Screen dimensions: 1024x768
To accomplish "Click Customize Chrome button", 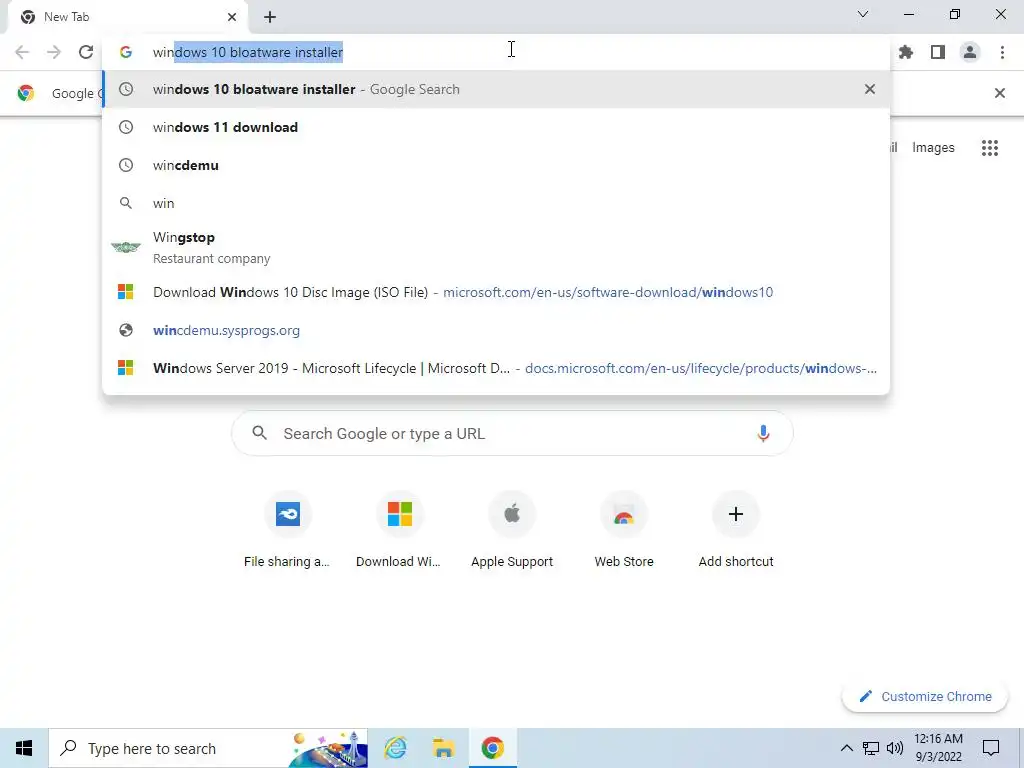I will (x=925, y=696).
